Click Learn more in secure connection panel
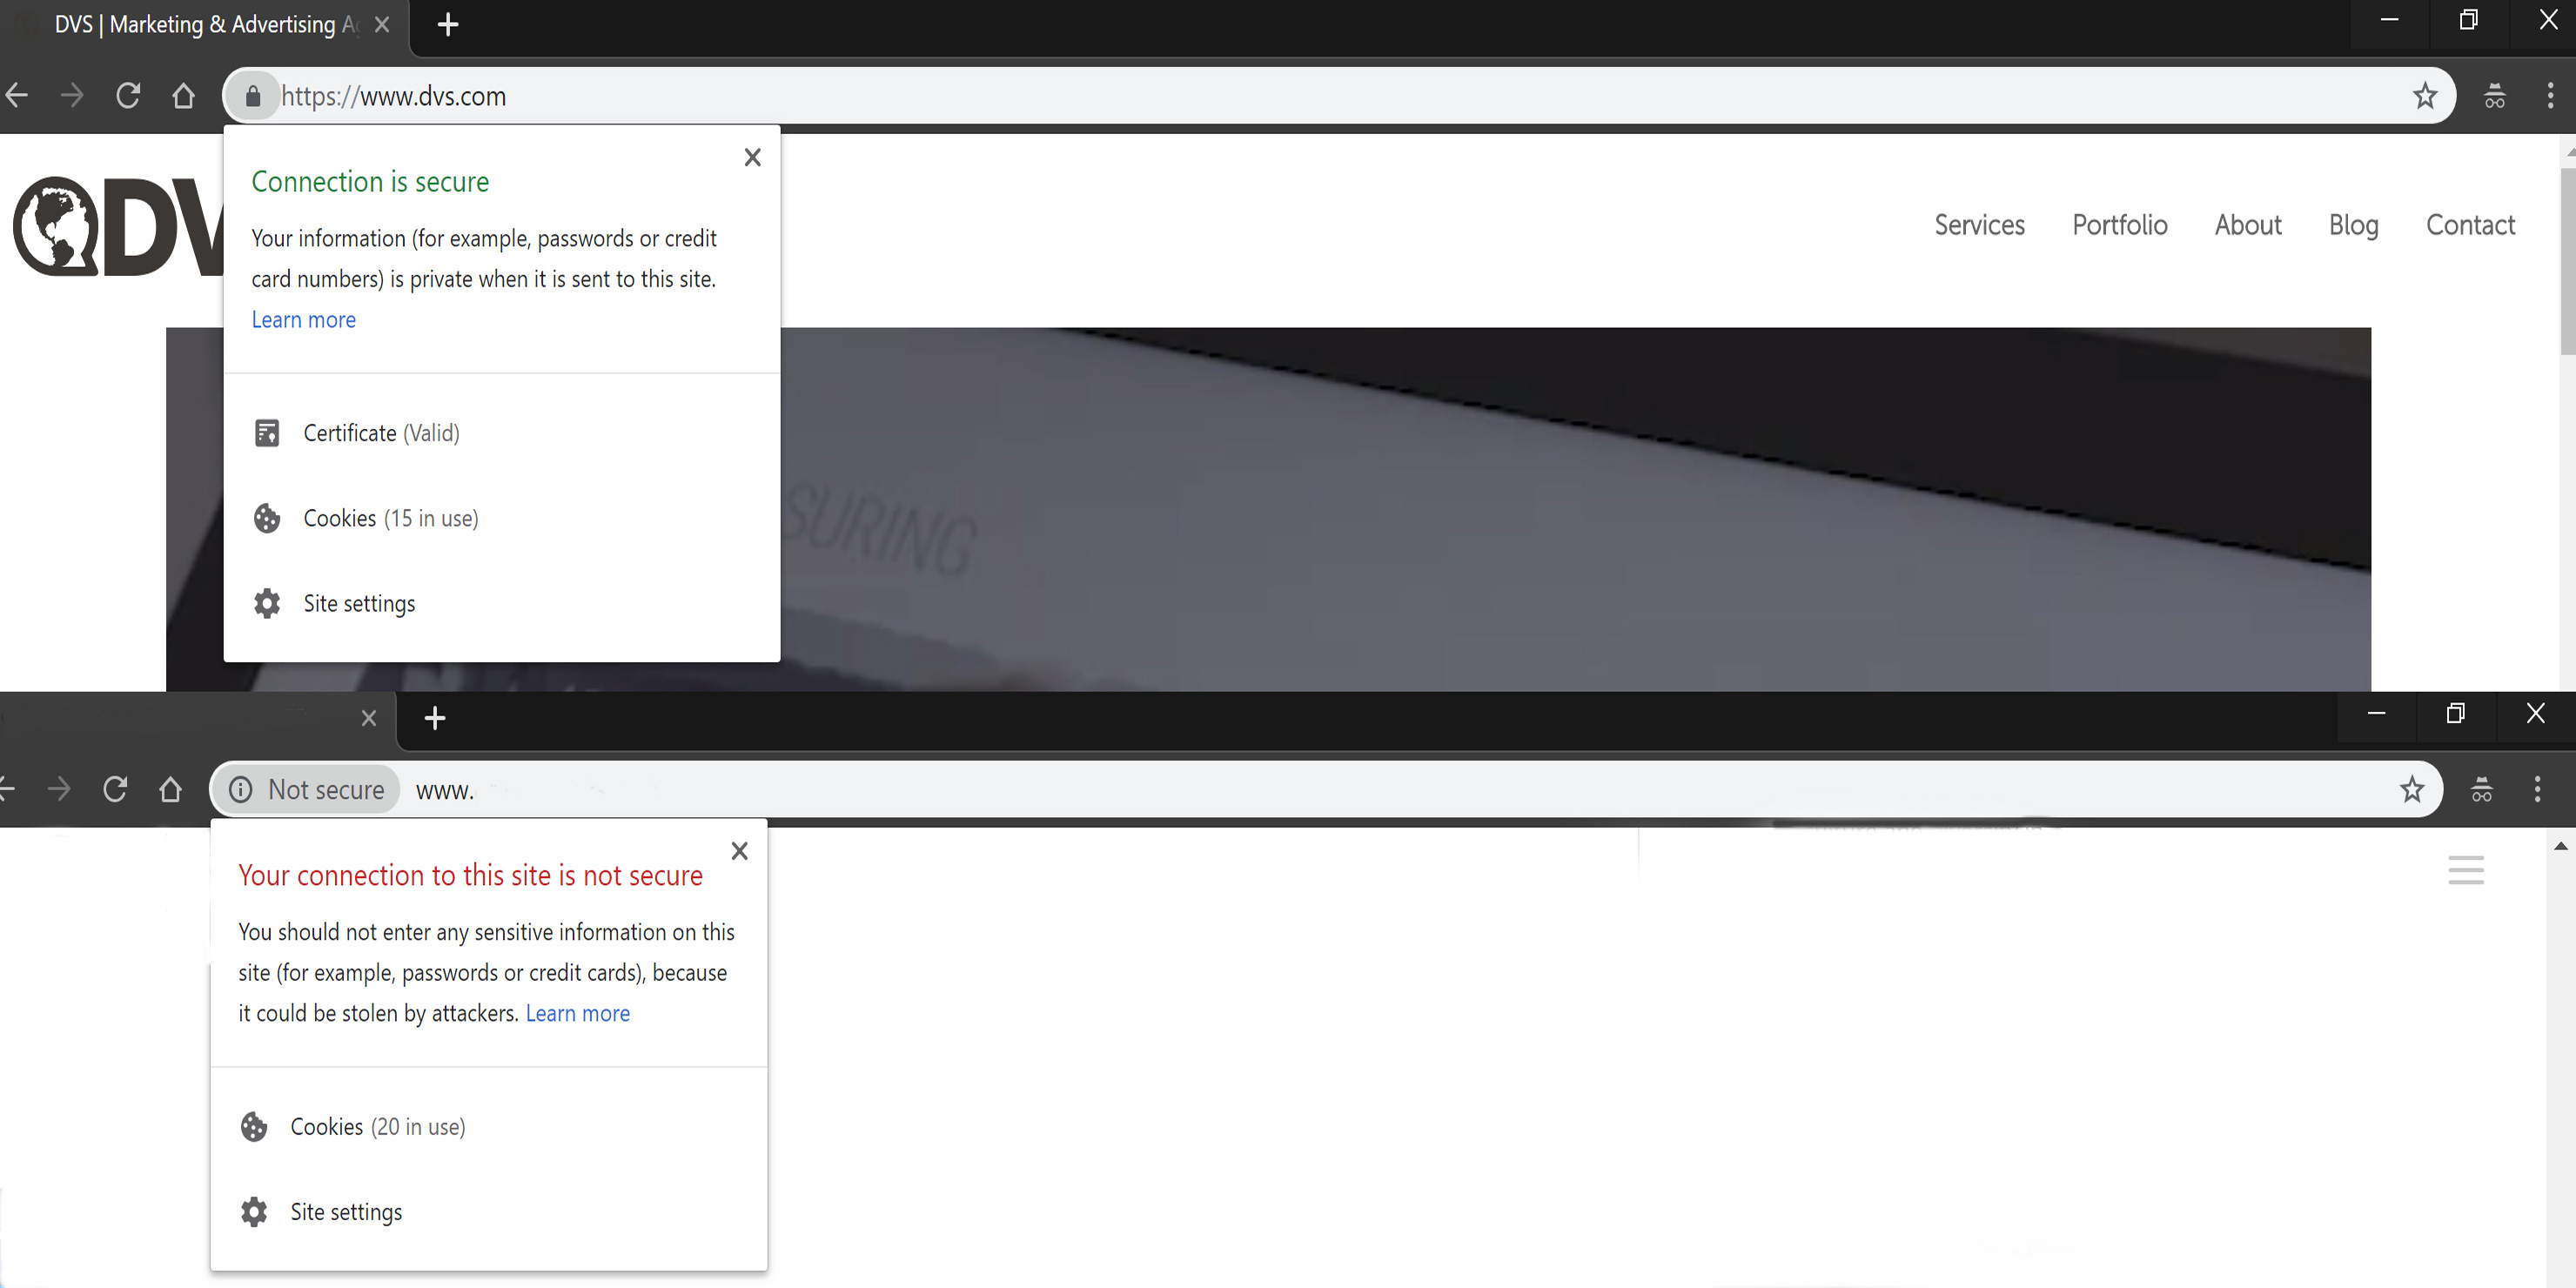The height and width of the screenshot is (1288, 2576). pos(302,319)
